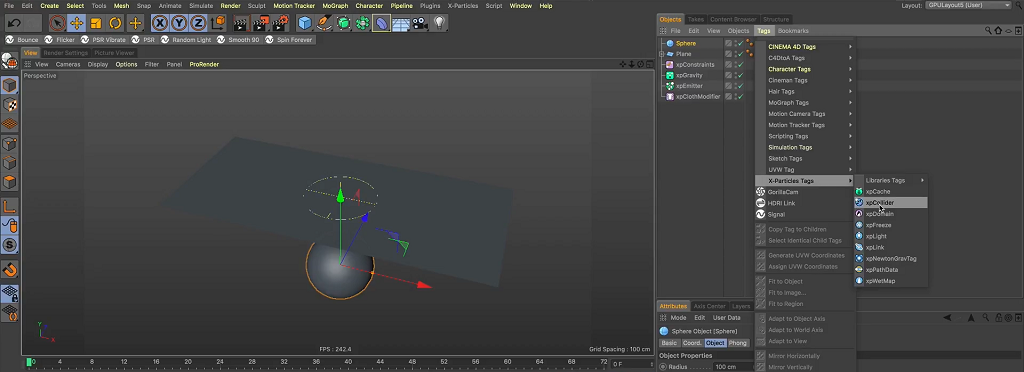Switch to Texture mode checker cube
The width and height of the screenshot is (1024, 372).
tap(9, 105)
